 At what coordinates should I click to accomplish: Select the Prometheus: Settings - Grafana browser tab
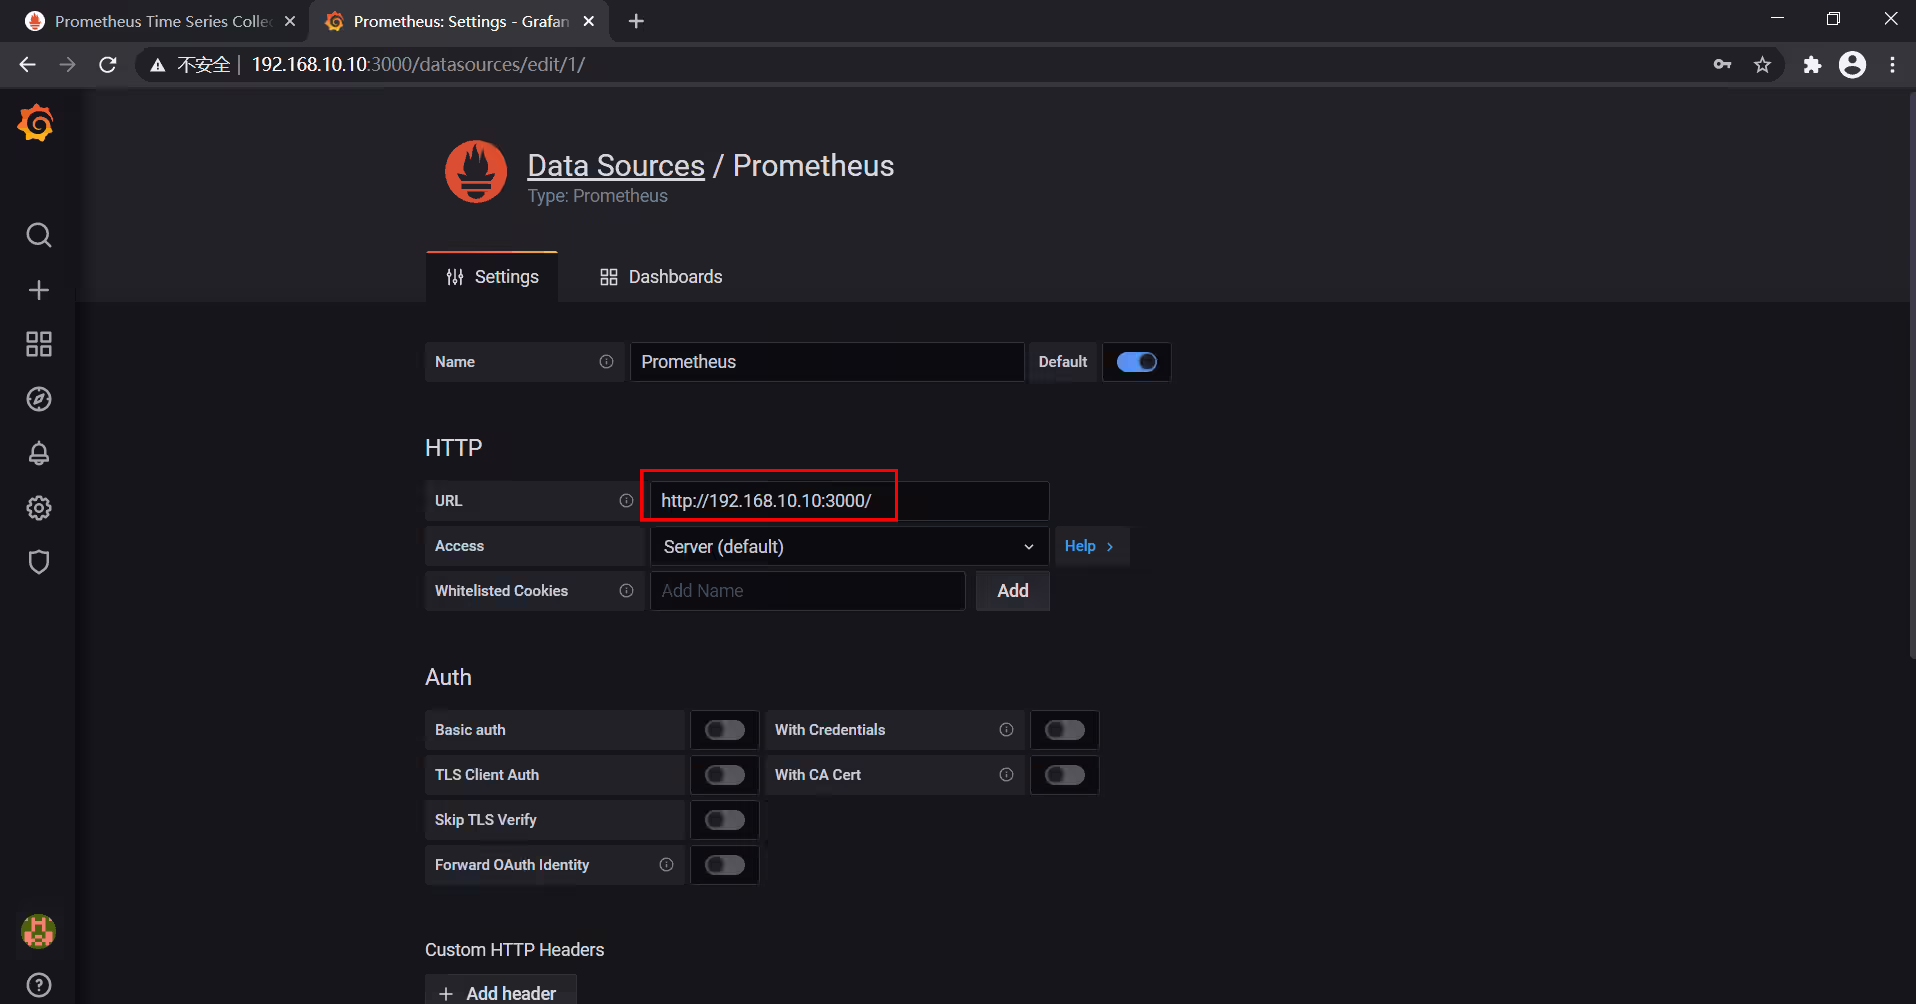point(460,21)
